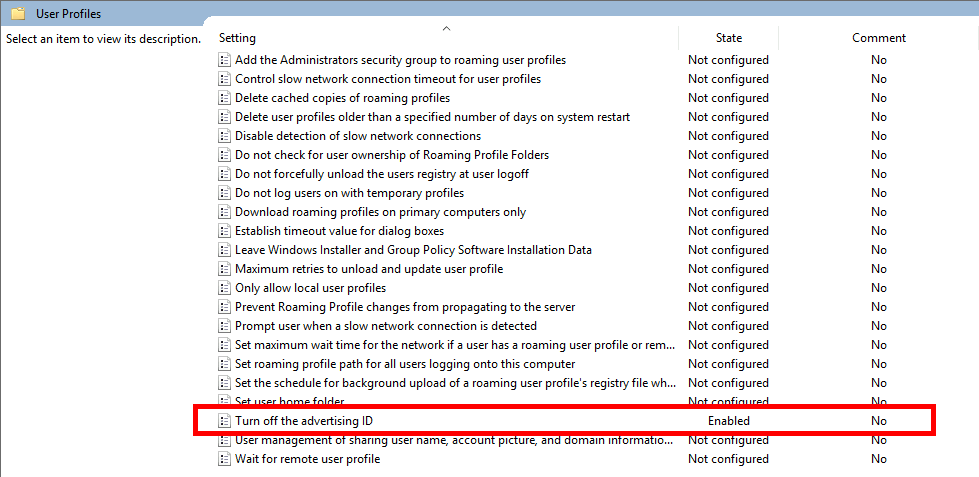Select 'Maximum retries to unload and update user profile'
The height and width of the screenshot is (477, 979).
(369, 269)
